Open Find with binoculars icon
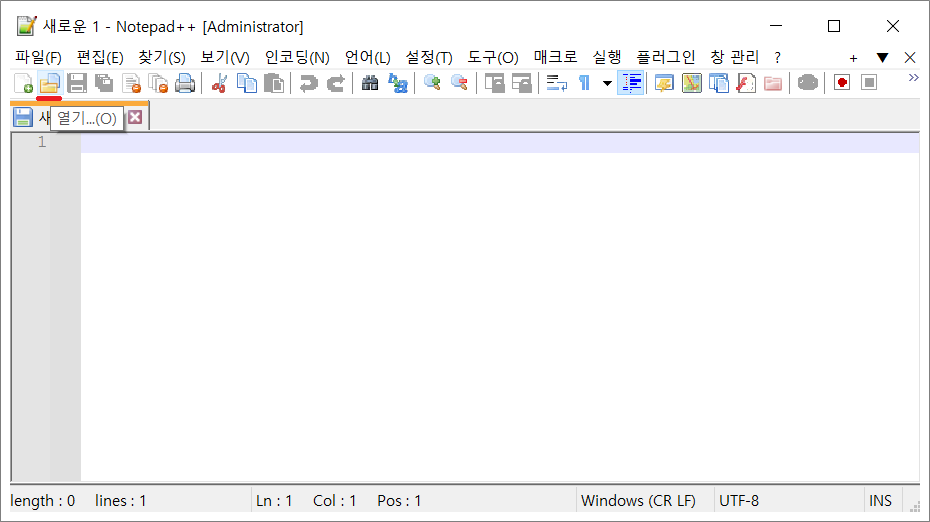Screen dimensions: 930x522 pyautogui.click(x=370, y=83)
